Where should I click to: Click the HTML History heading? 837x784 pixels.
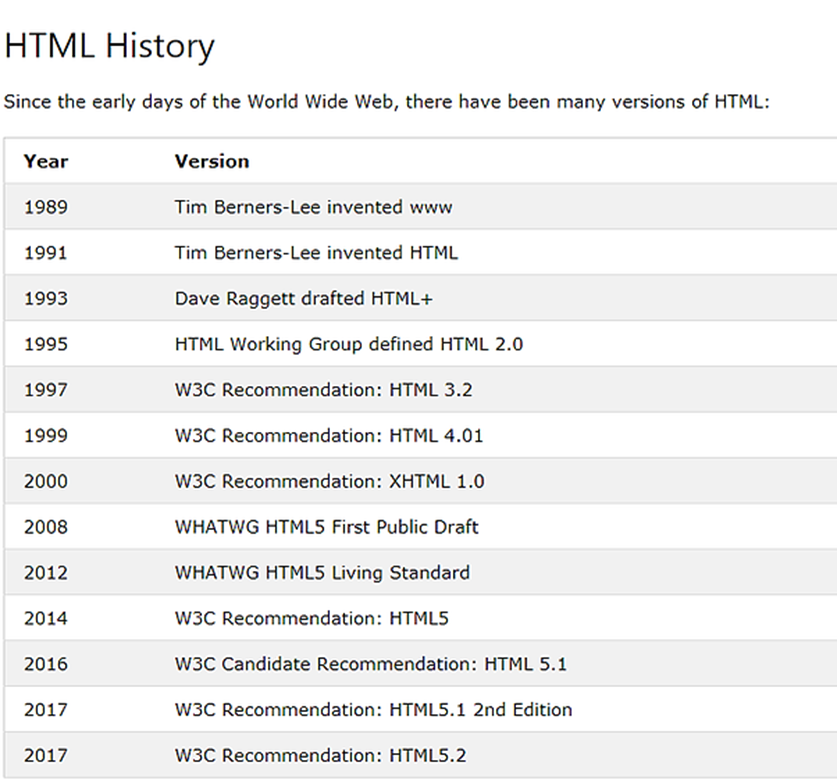(x=109, y=46)
